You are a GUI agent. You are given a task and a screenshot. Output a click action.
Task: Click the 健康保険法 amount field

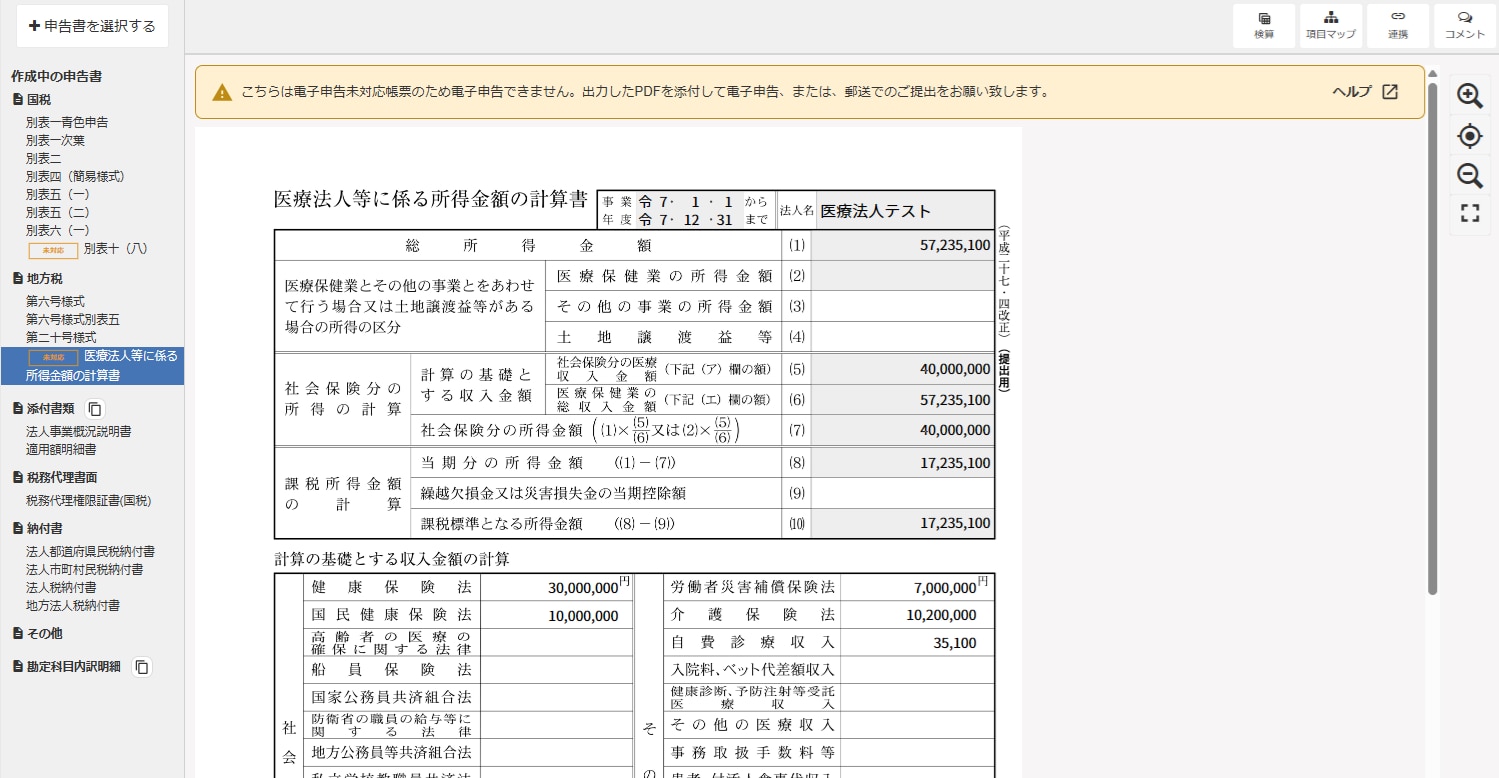coord(557,588)
